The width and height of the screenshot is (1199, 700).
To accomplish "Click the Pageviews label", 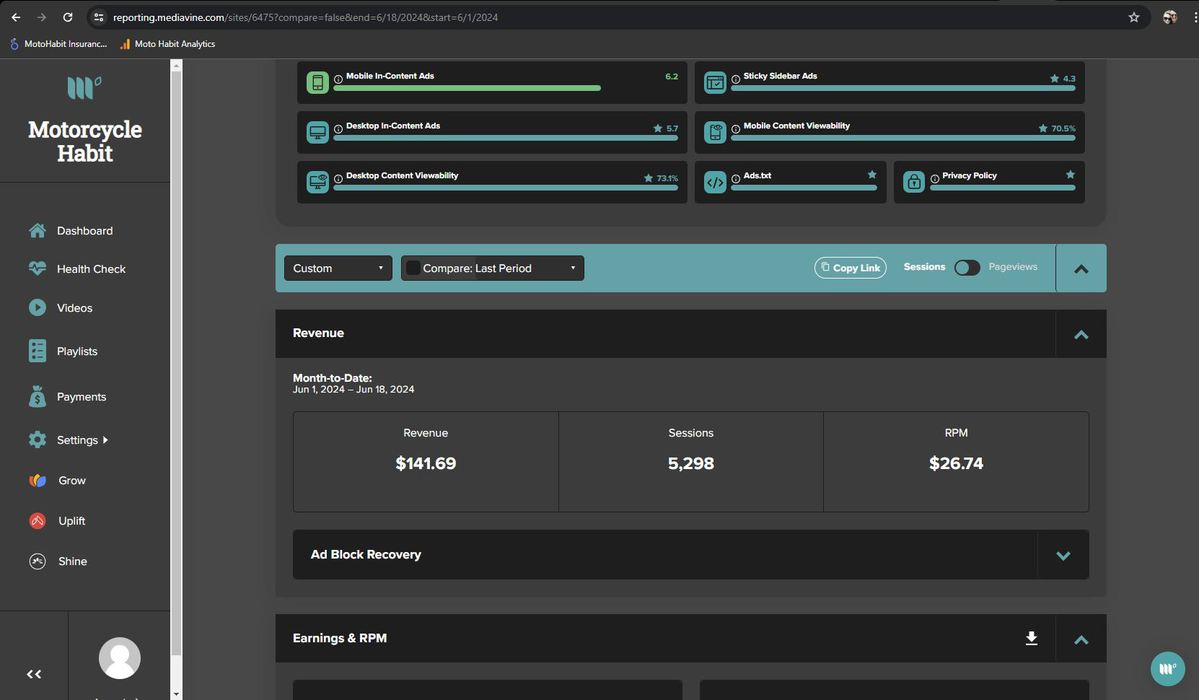I will [x=1012, y=267].
